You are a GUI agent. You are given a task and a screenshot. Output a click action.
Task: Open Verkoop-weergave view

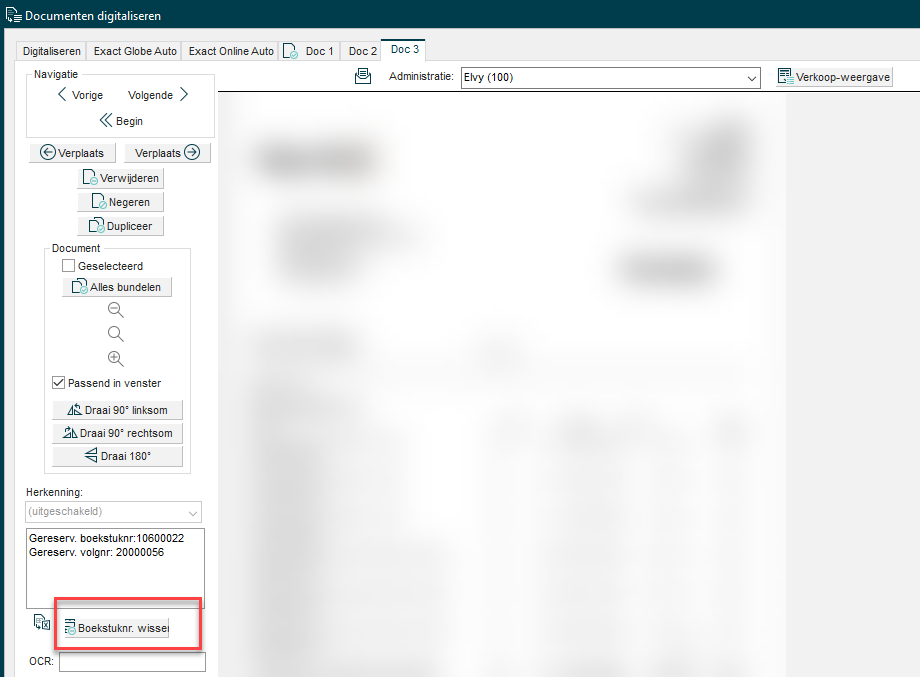833,77
